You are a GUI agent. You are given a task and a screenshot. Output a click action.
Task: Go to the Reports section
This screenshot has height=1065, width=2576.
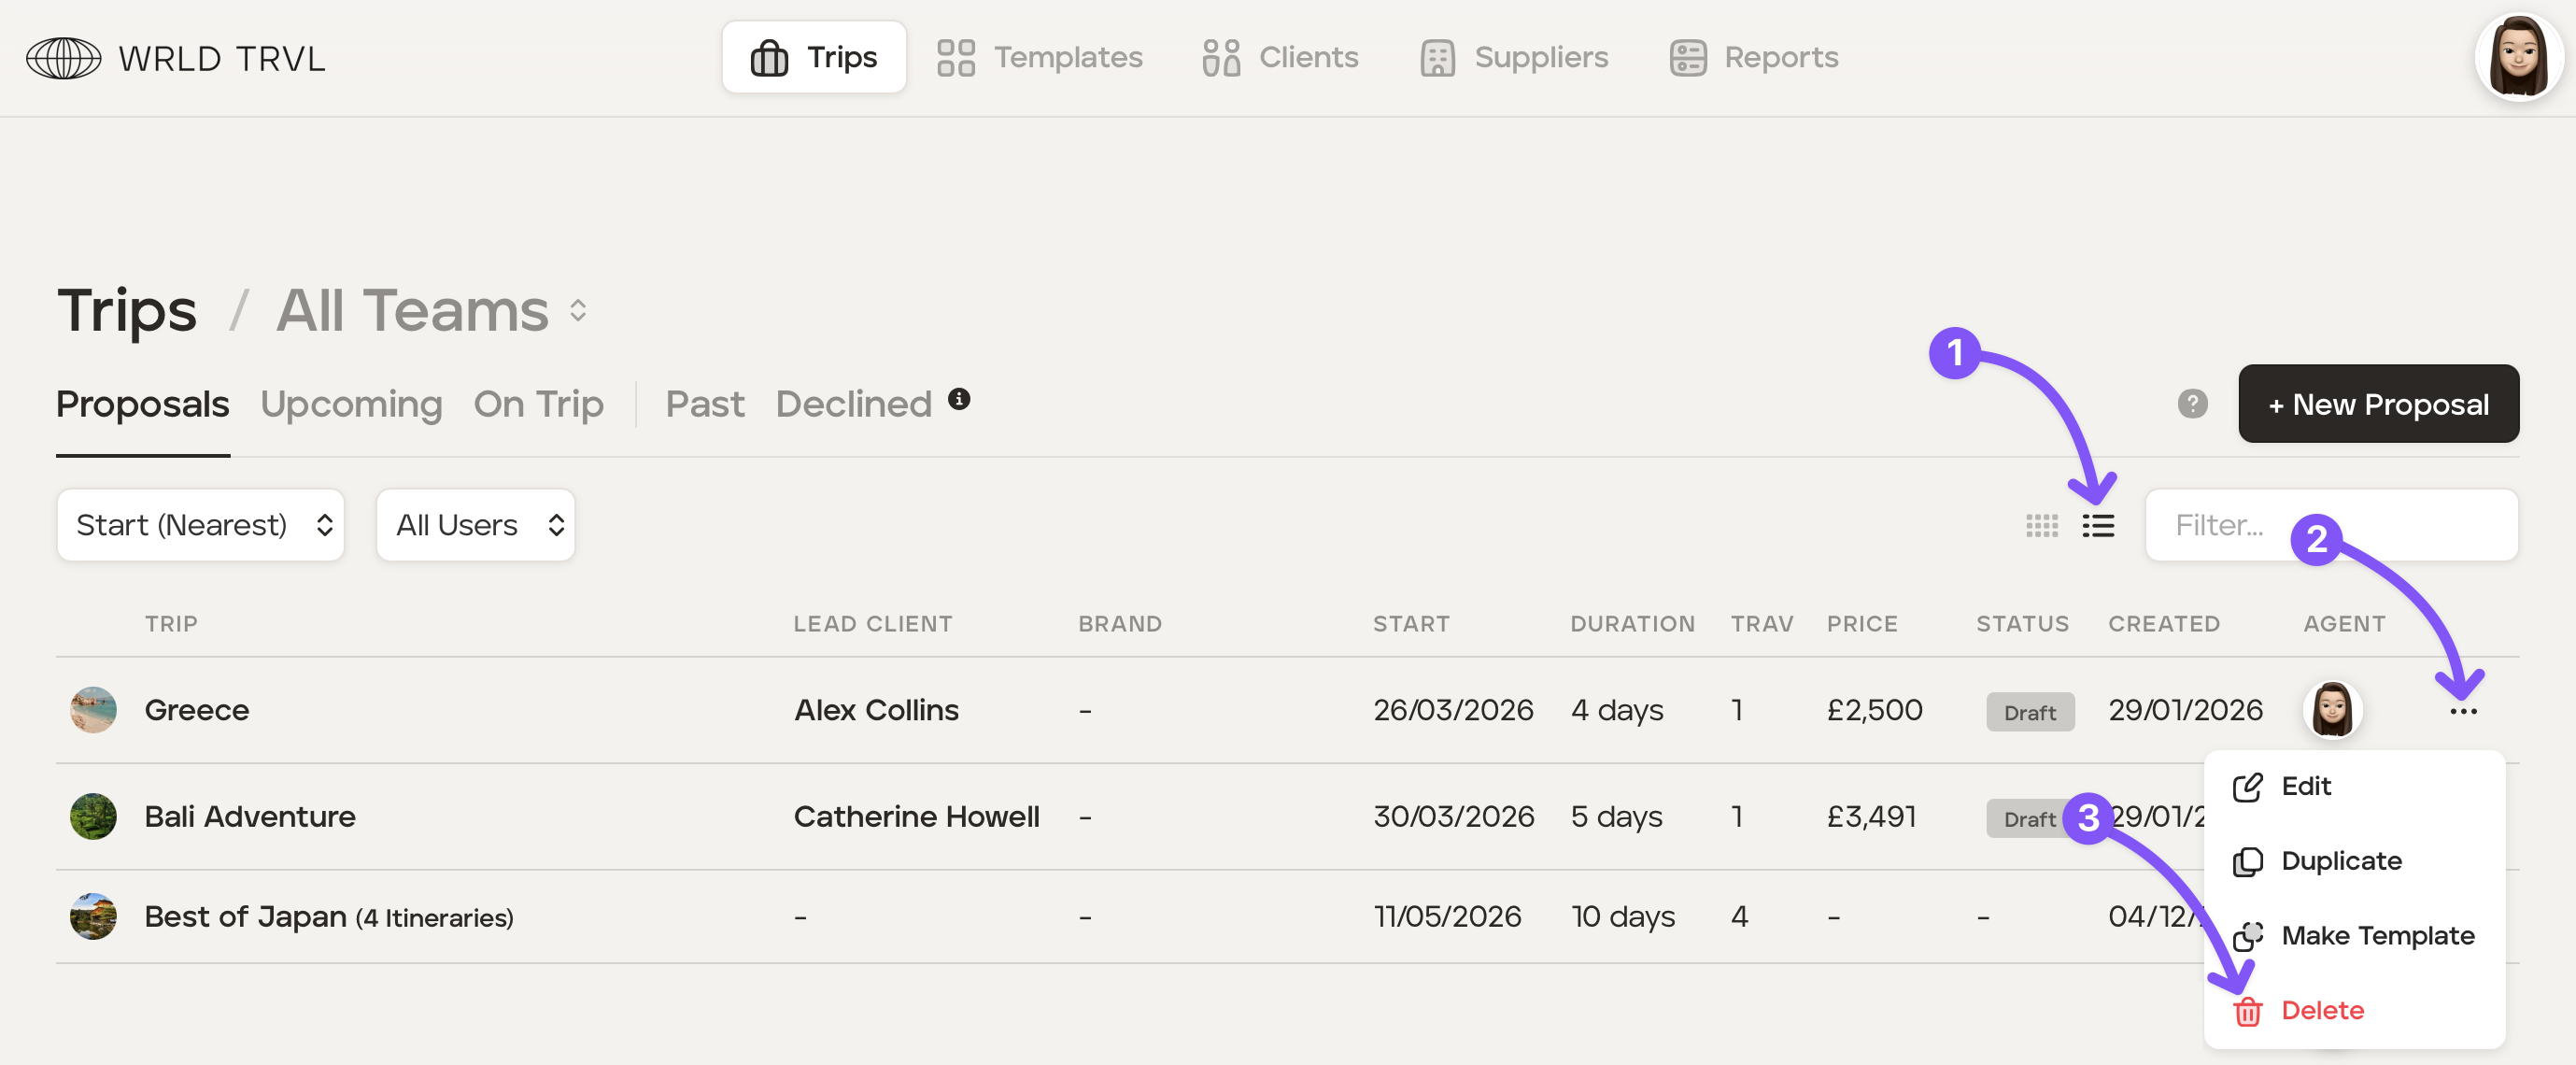tap(1754, 57)
